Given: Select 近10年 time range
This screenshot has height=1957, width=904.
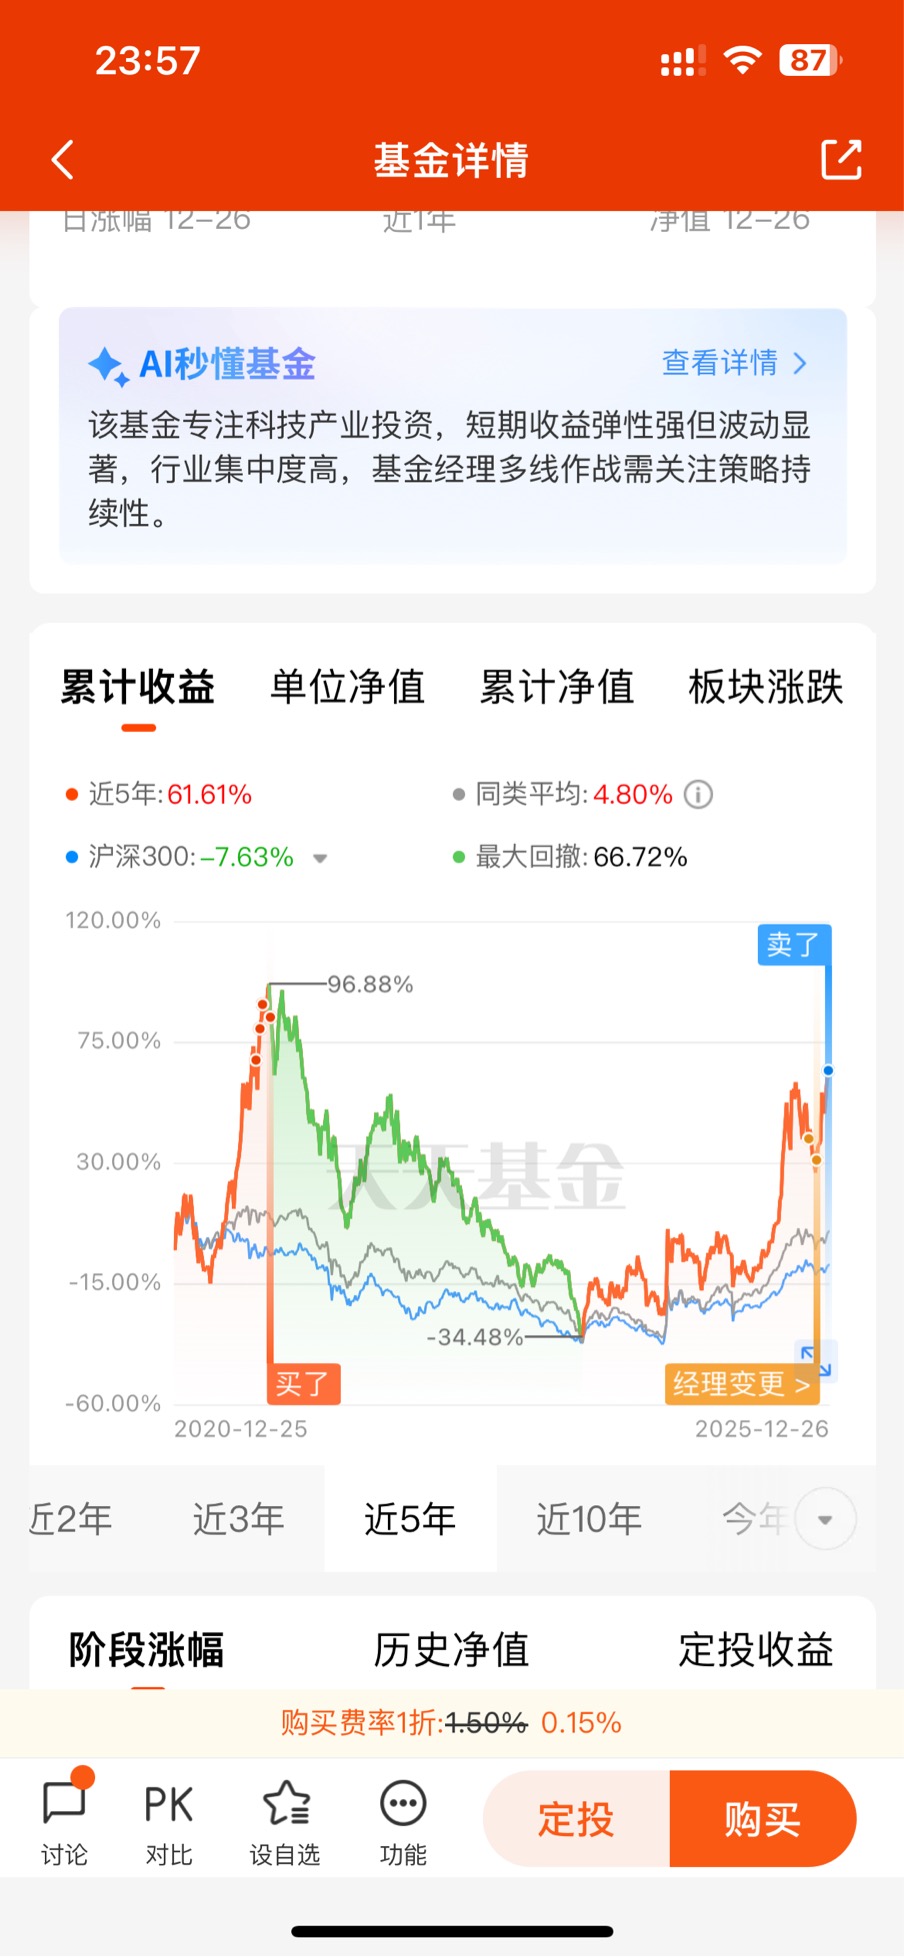Looking at the screenshot, I should pyautogui.click(x=589, y=1519).
